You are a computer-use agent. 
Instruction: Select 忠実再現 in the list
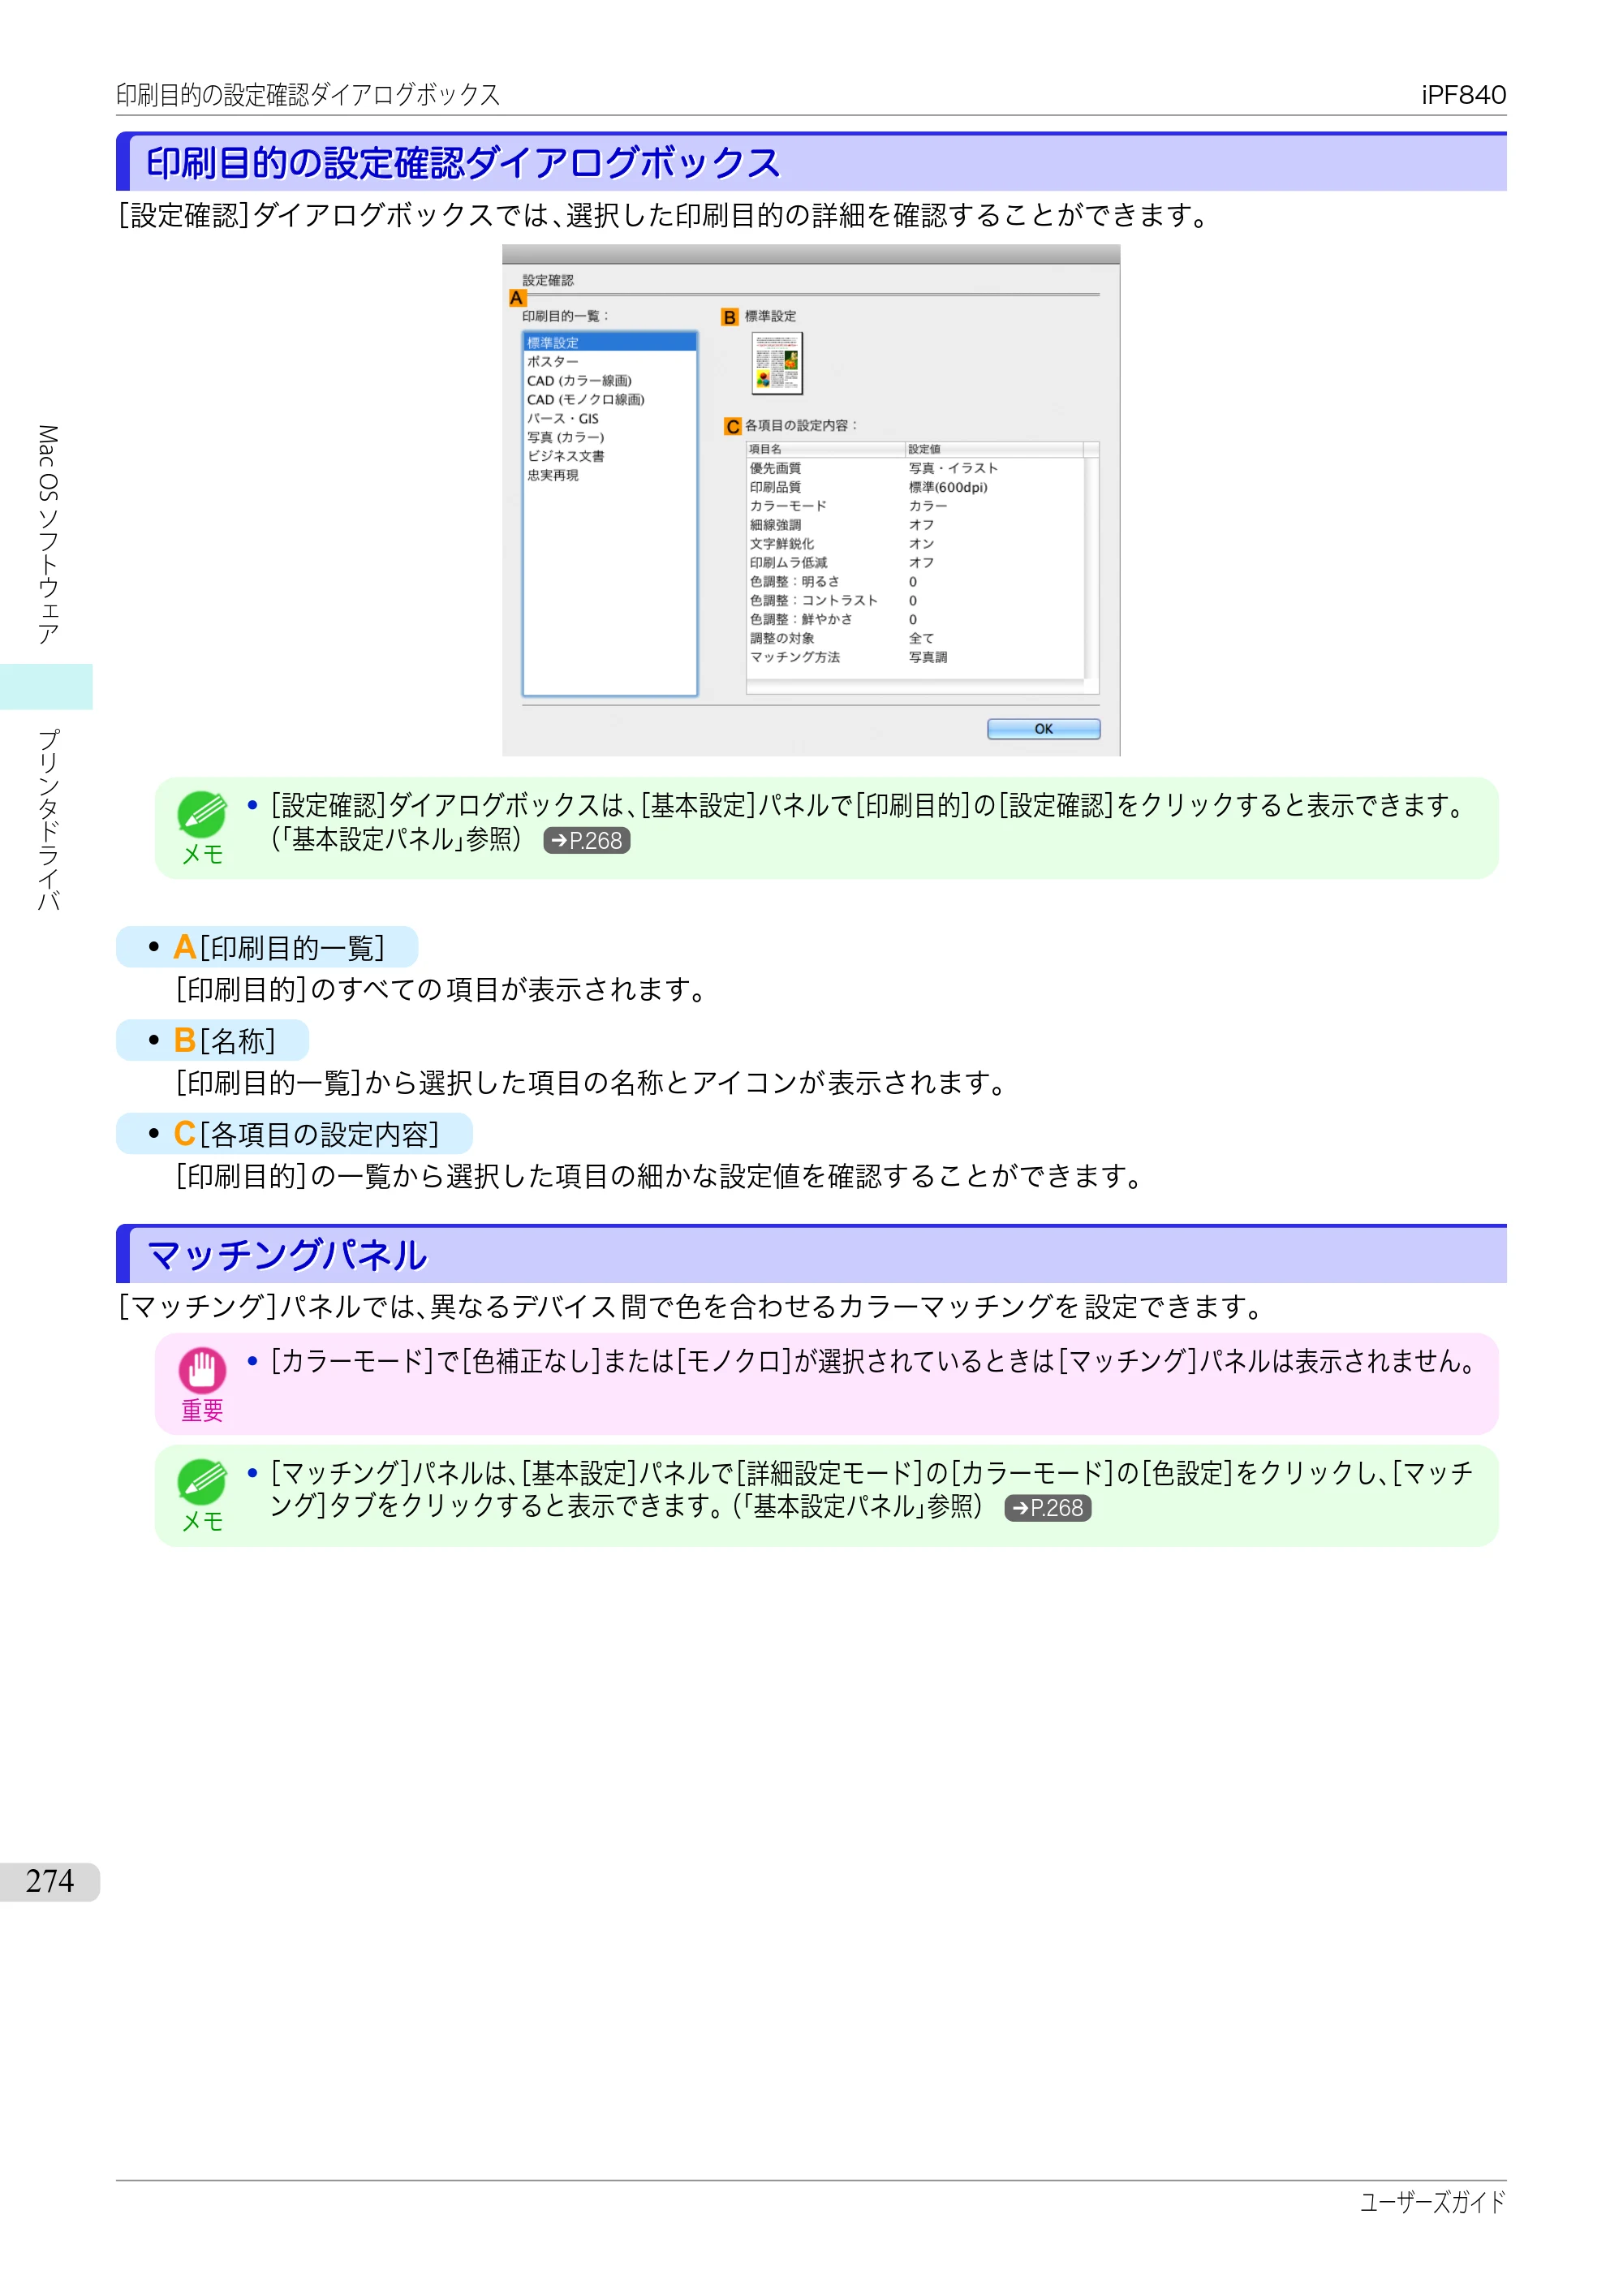pos(609,476)
